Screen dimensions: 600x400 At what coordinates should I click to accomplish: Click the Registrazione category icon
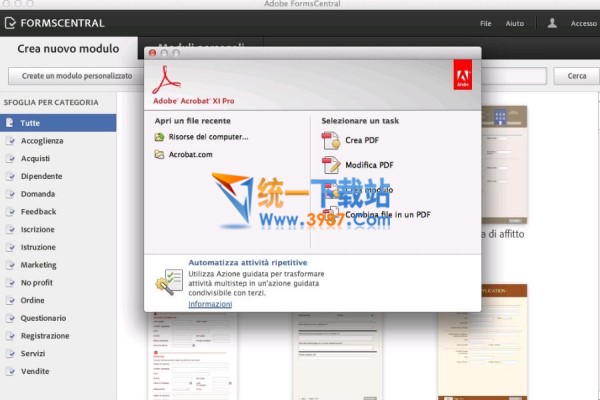click(x=10, y=336)
